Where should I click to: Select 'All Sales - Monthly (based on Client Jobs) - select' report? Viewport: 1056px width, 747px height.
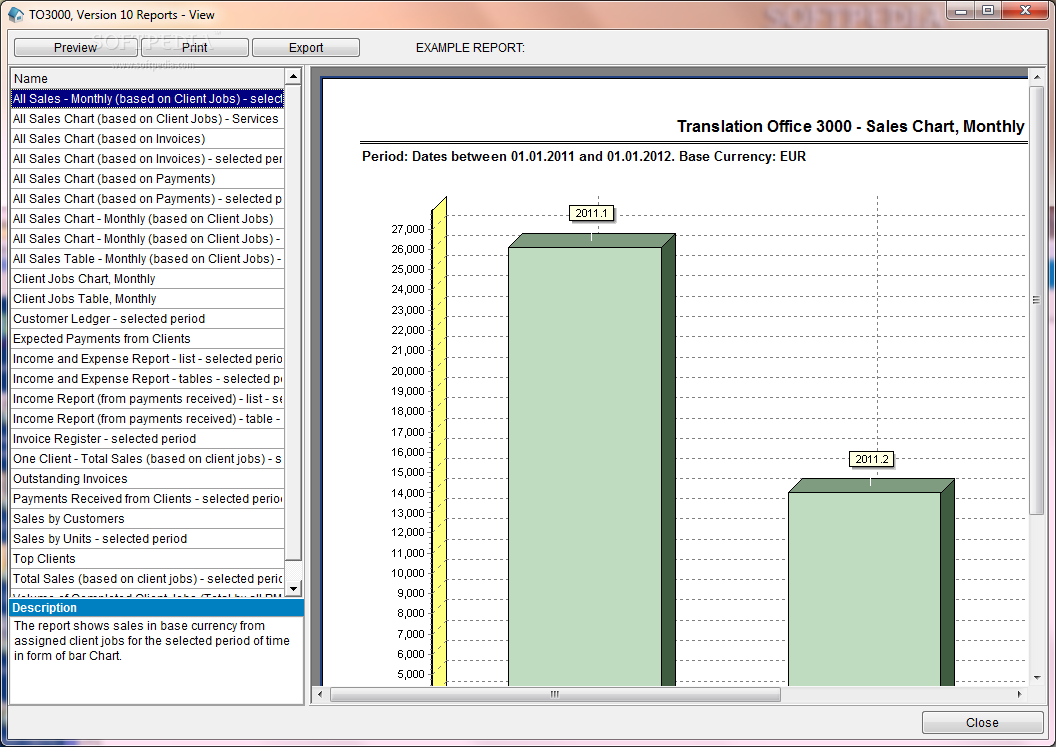[x=147, y=99]
